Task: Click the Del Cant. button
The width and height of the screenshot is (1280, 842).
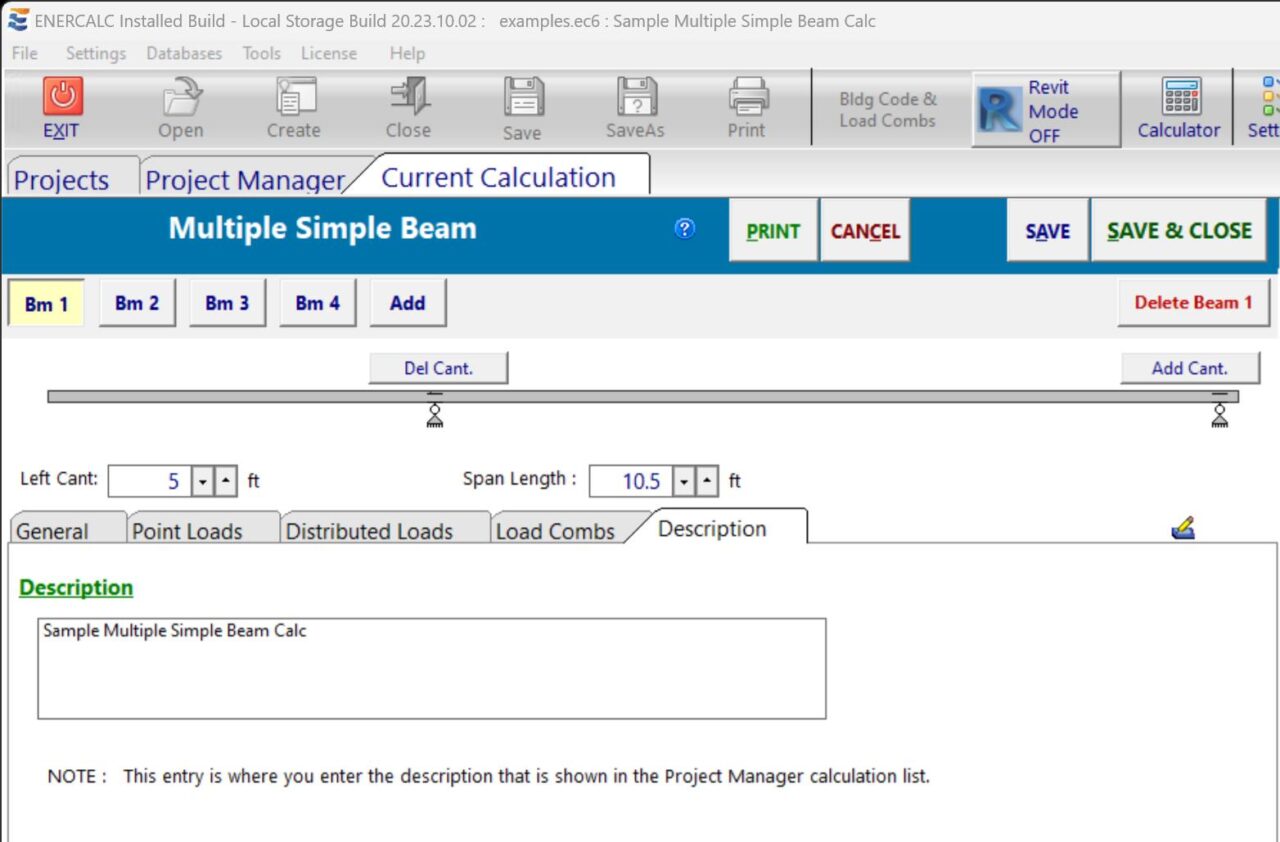Action: point(438,368)
